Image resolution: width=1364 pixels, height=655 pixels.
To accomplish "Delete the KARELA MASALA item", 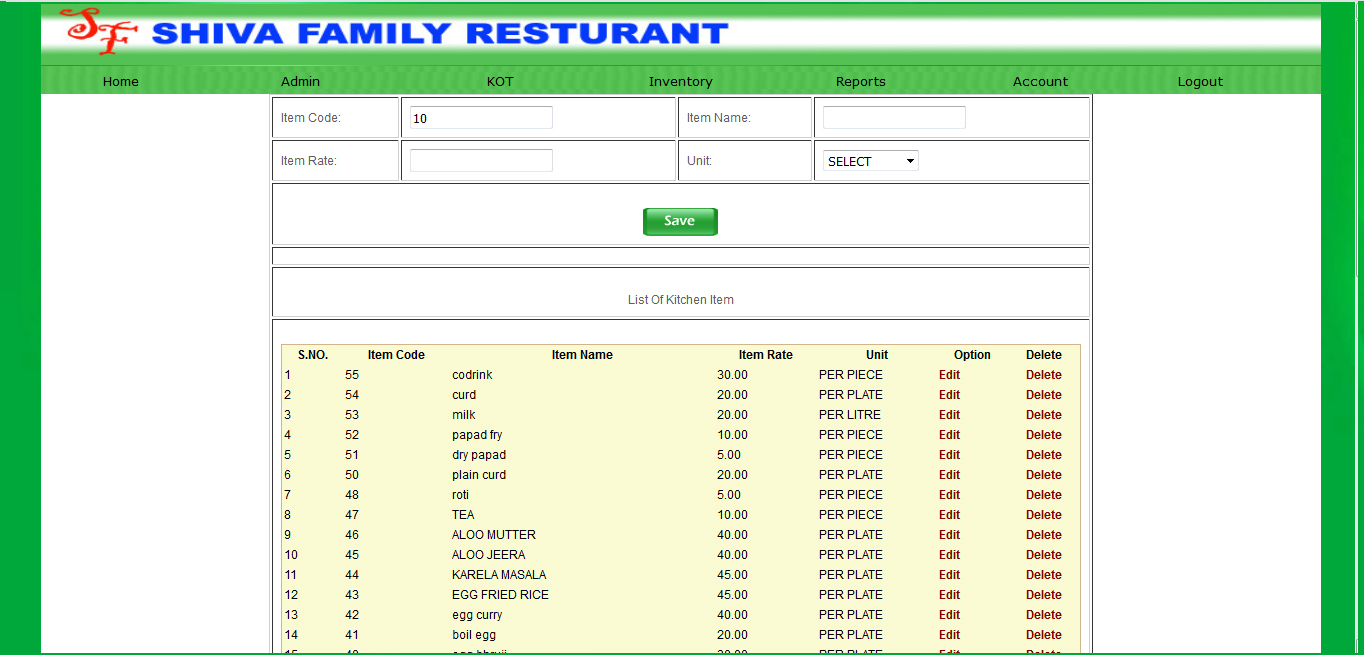I will coord(1044,575).
